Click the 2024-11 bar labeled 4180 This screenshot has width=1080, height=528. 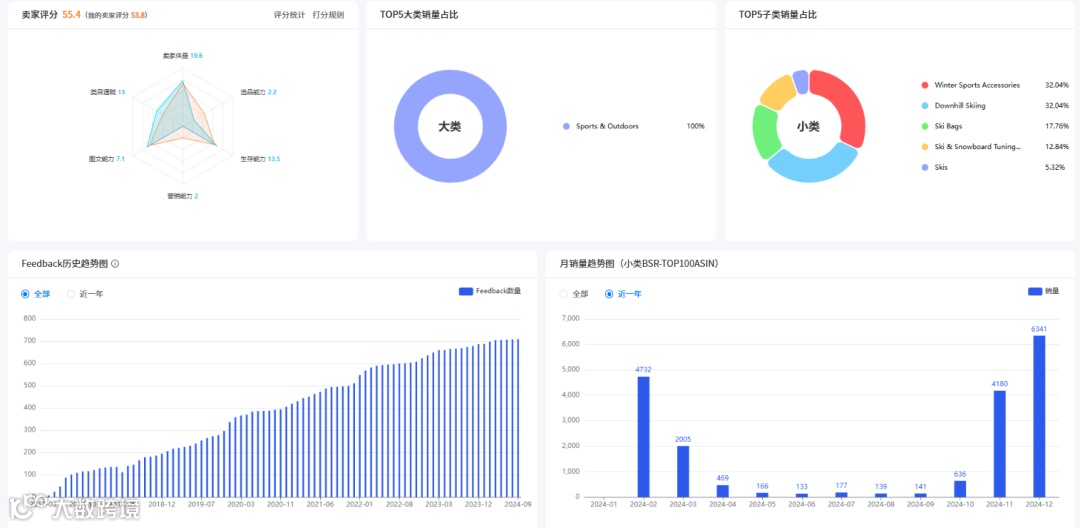(999, 443)
